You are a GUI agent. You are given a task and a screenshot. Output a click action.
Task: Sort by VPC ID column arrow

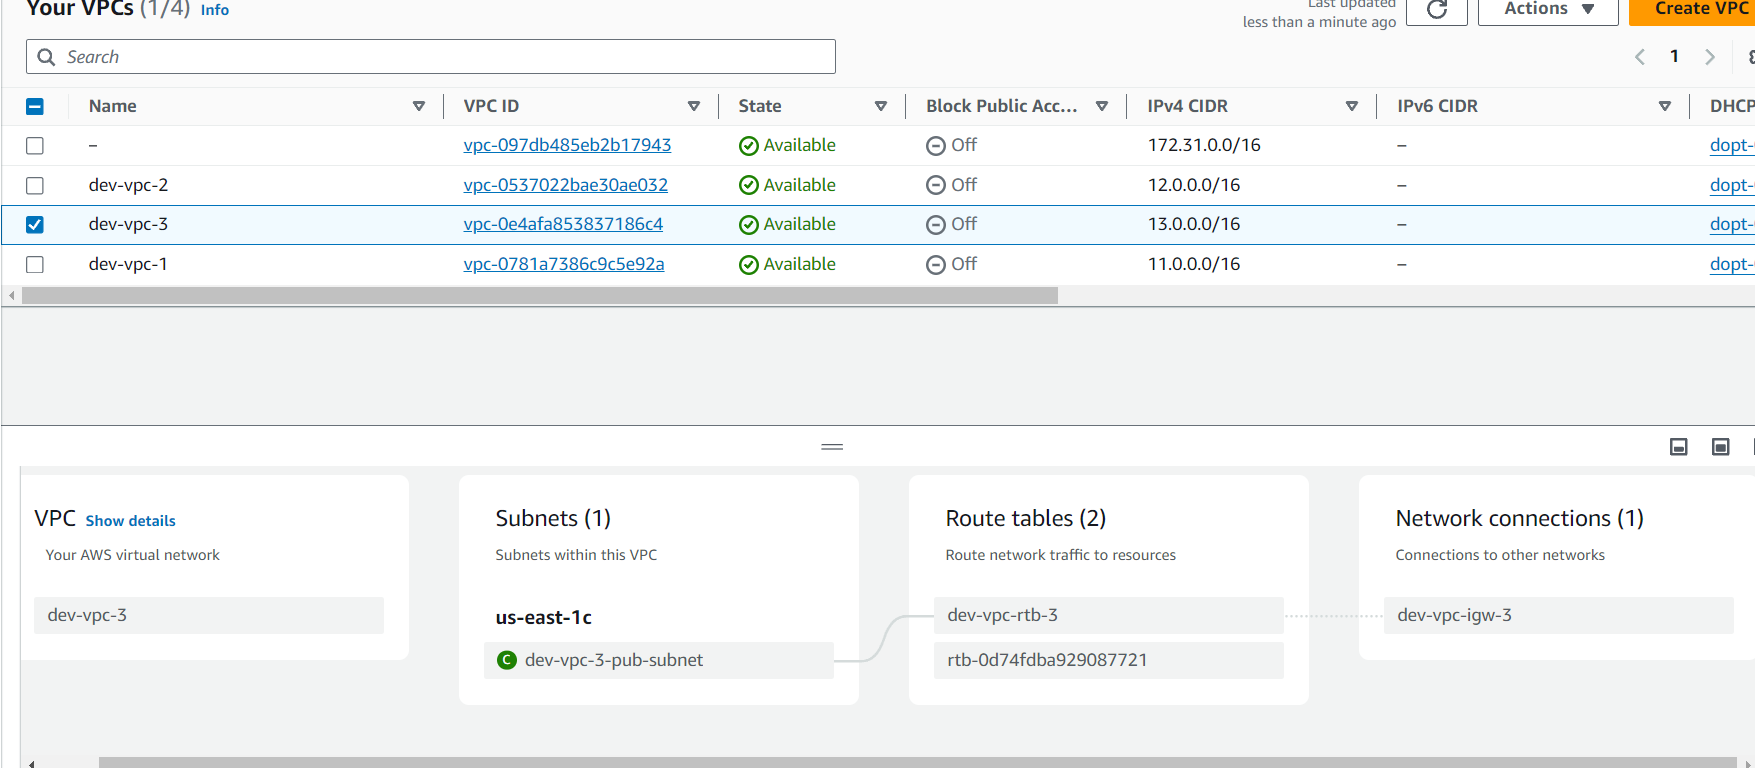(x=693, y=106)
